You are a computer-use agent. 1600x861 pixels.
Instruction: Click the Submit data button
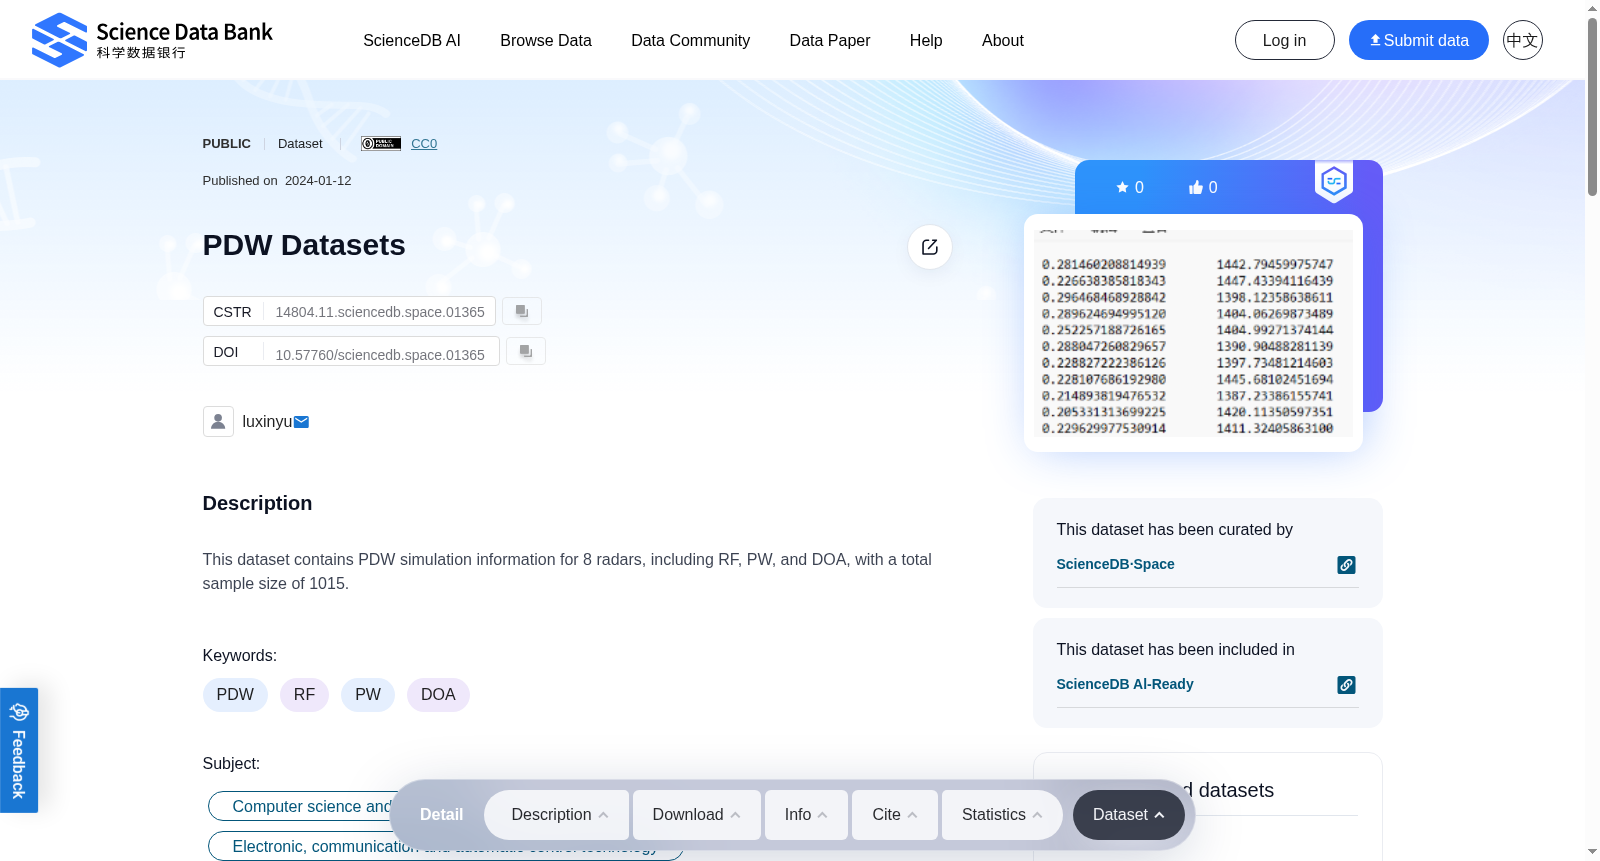pos(1418,40)
